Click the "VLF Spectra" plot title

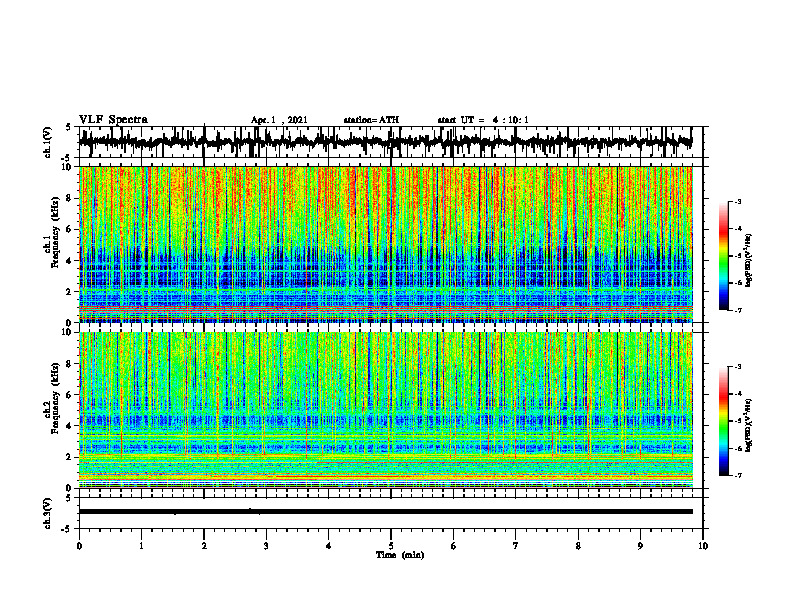pos(113,120)
